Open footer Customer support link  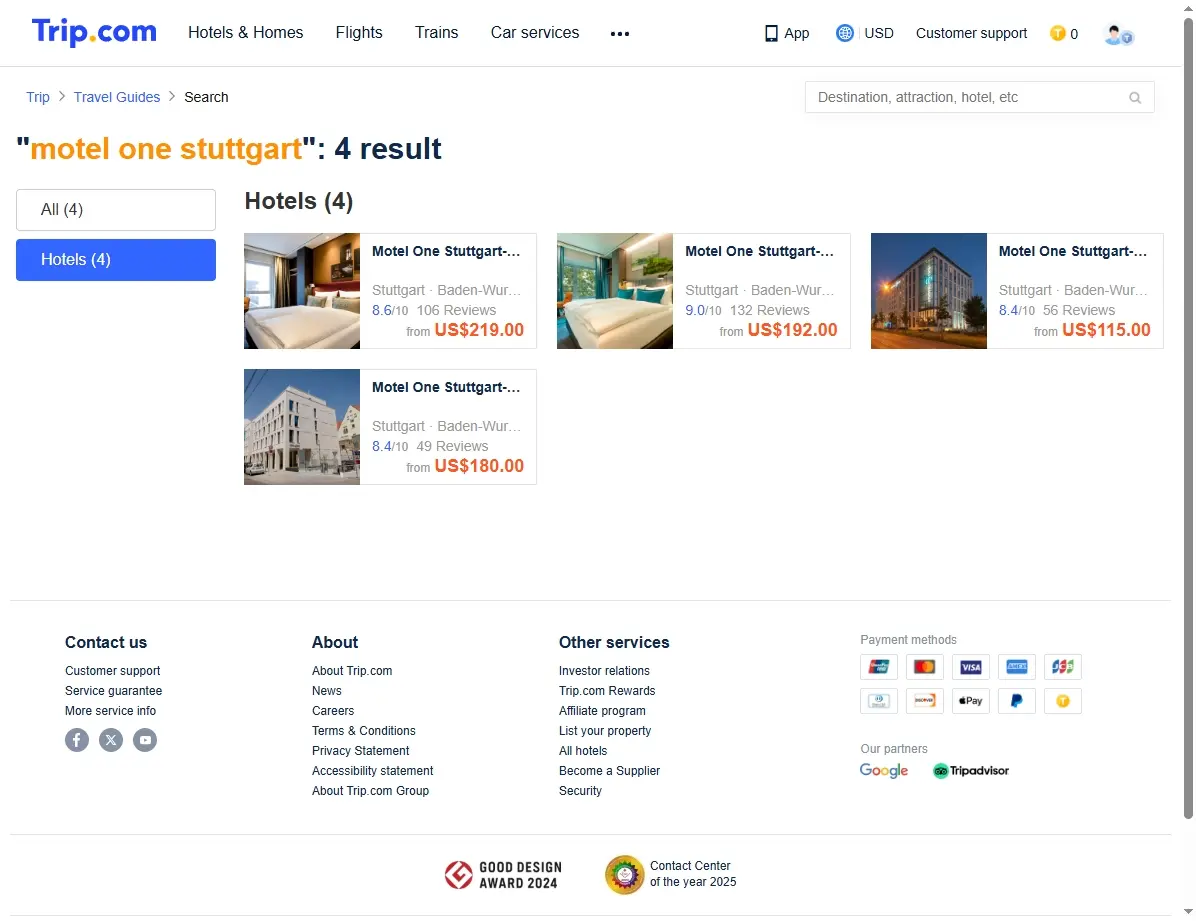click(113, 671)
